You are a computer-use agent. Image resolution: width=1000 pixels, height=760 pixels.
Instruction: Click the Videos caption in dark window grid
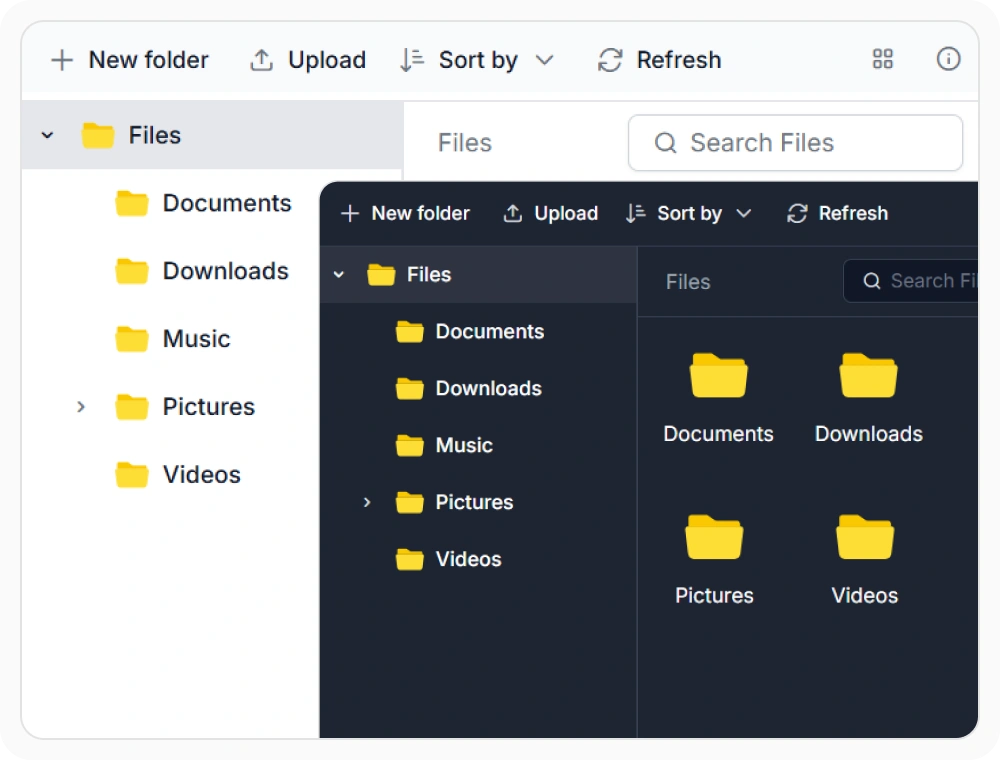point(865,596)
